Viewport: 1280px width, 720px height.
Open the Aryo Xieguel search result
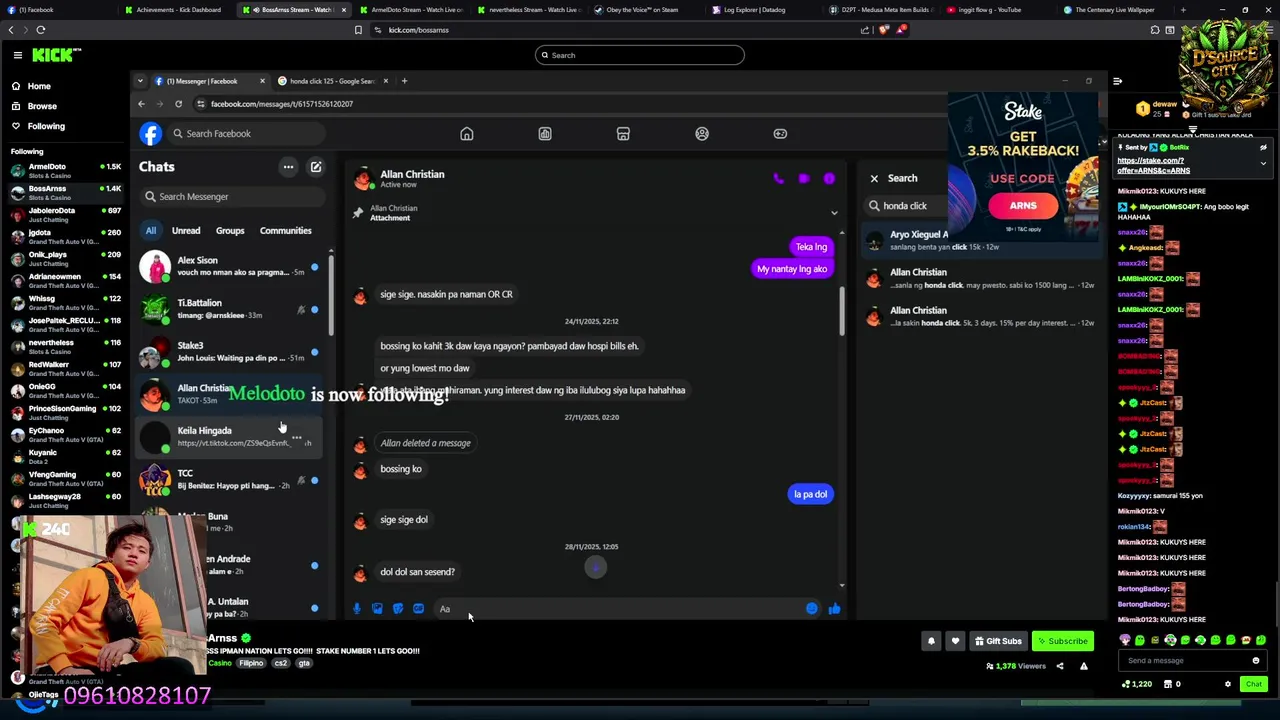980,240
